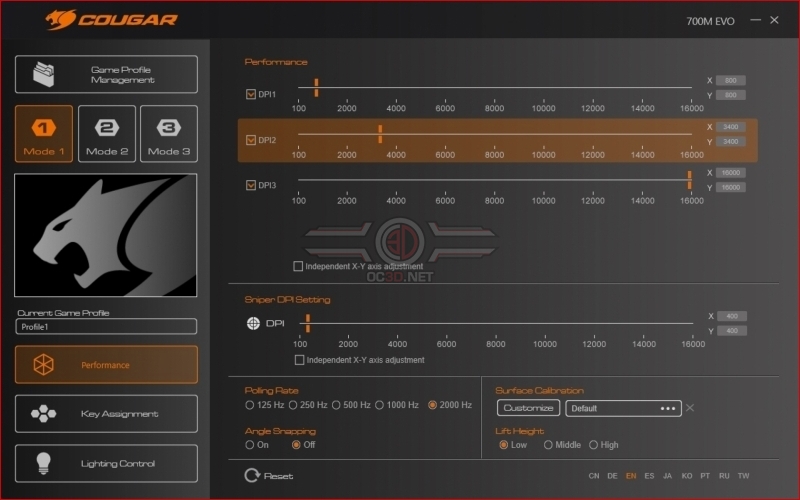Uncheck the DPI3 checkbox
Viewport: 800px width, 500px height.
[251, 185]
